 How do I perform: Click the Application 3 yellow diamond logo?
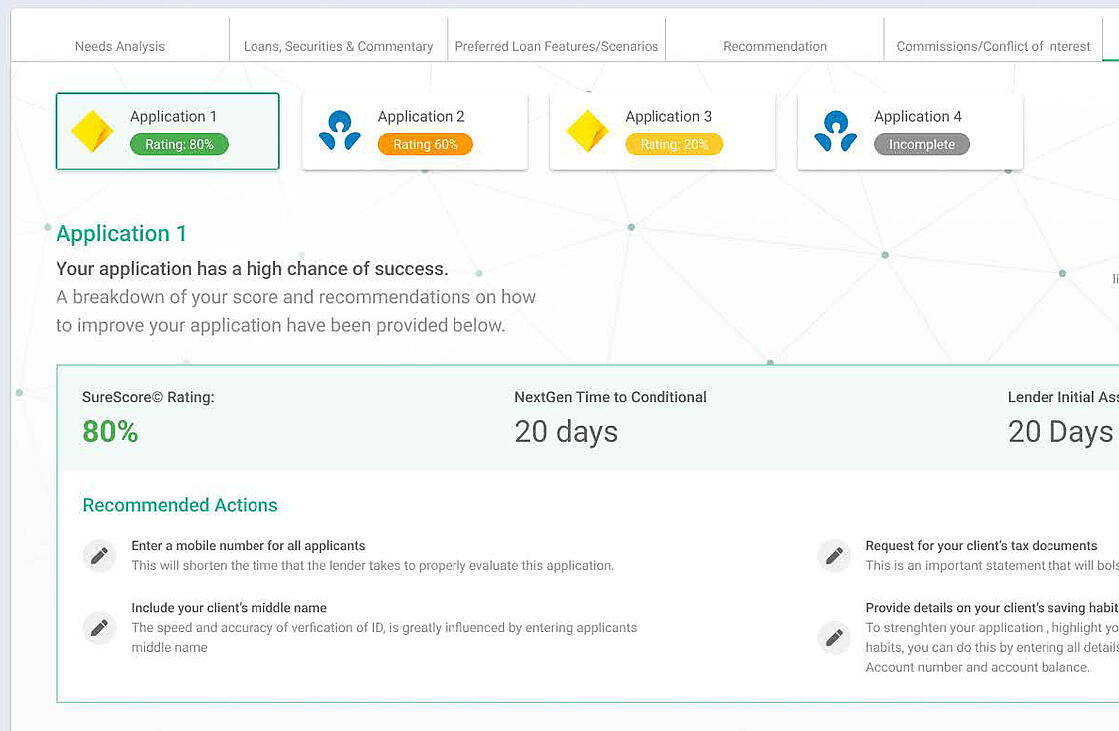point(587,131)
